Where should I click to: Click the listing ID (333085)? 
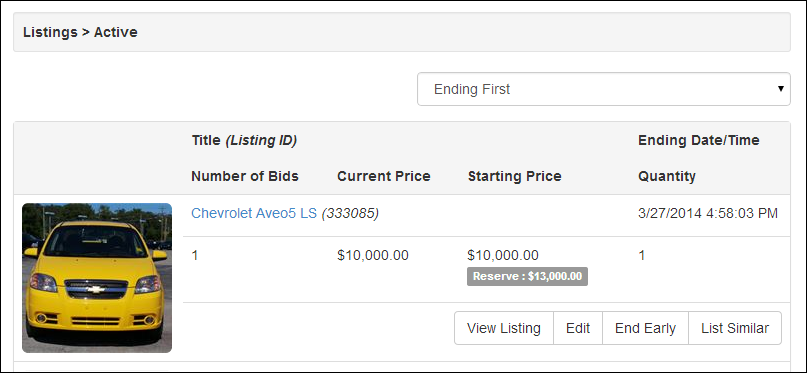coord(350,214)
